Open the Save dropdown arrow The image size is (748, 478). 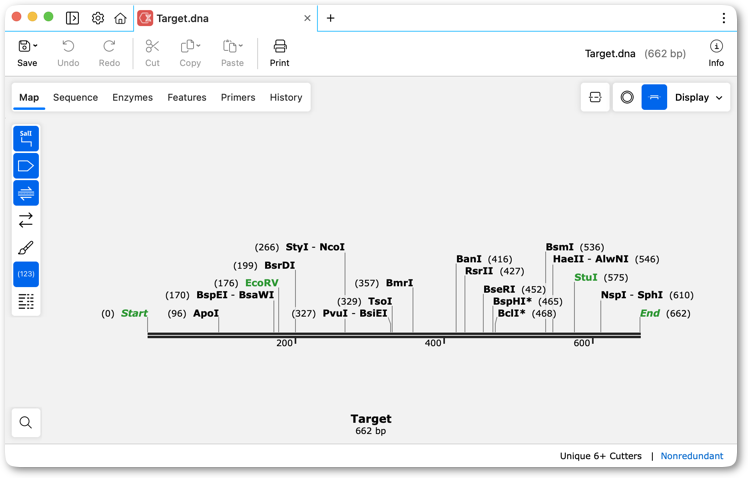coord(35,46)
